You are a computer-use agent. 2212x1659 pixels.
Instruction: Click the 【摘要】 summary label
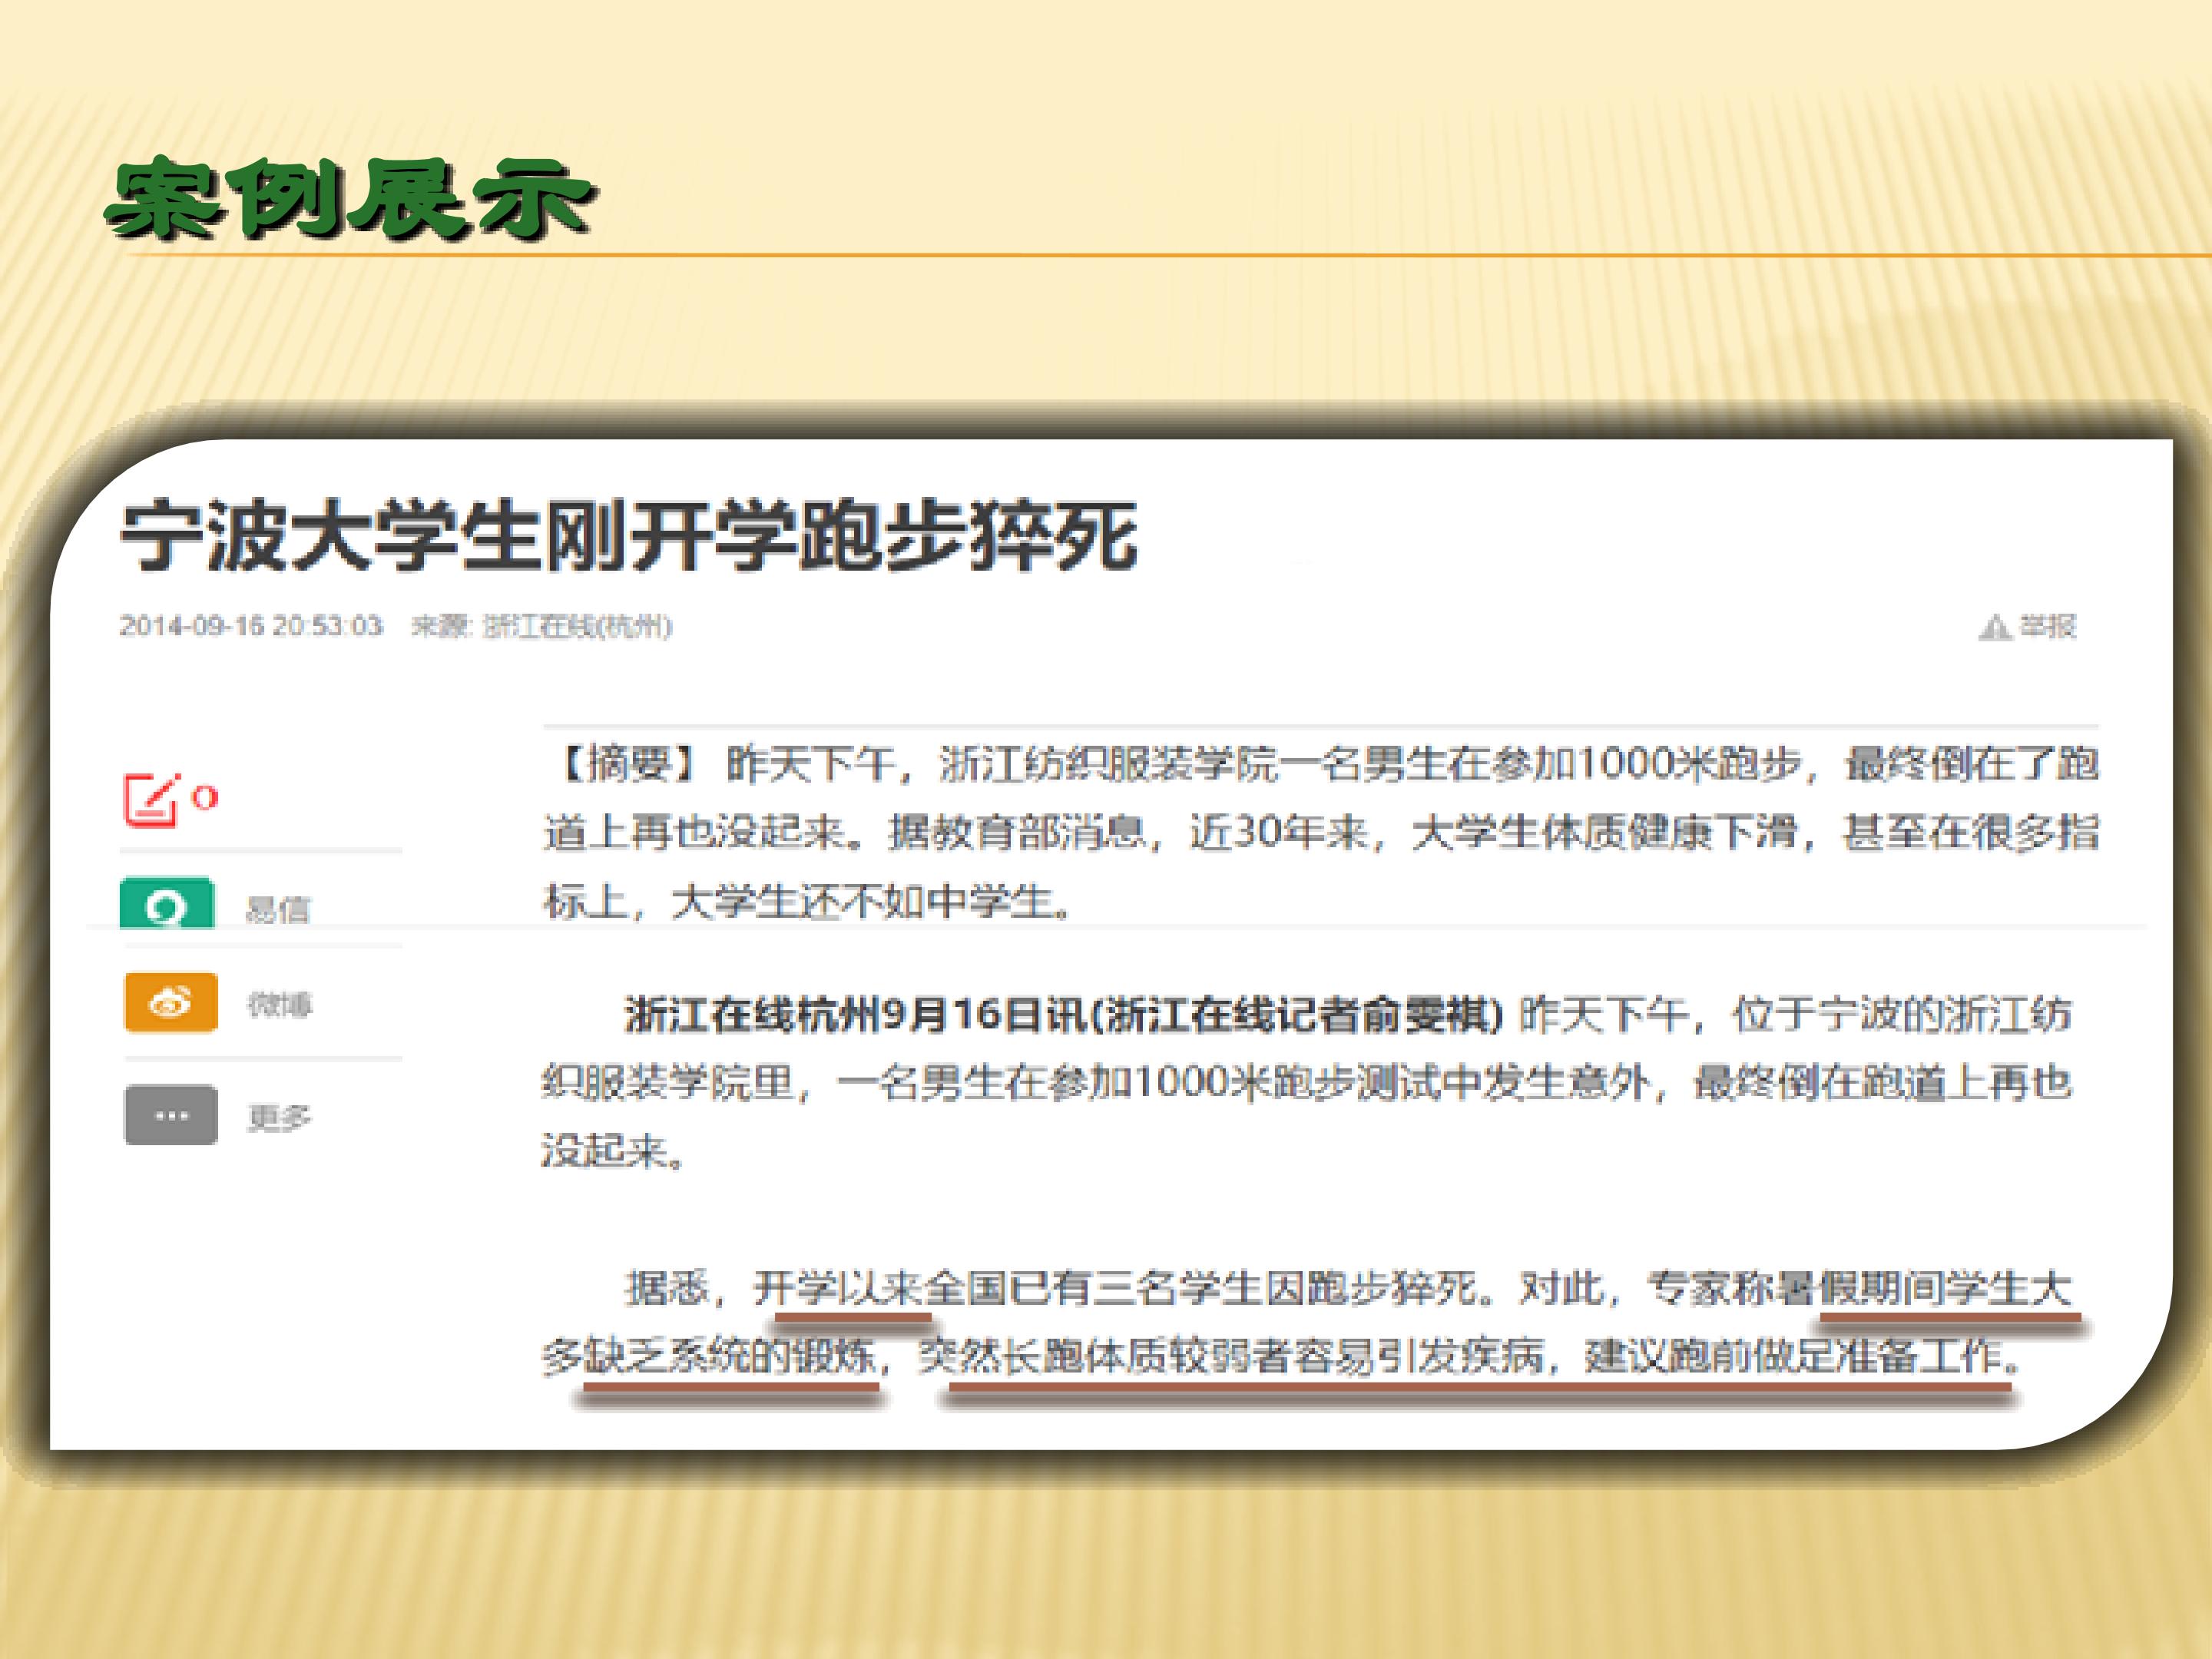626,764
